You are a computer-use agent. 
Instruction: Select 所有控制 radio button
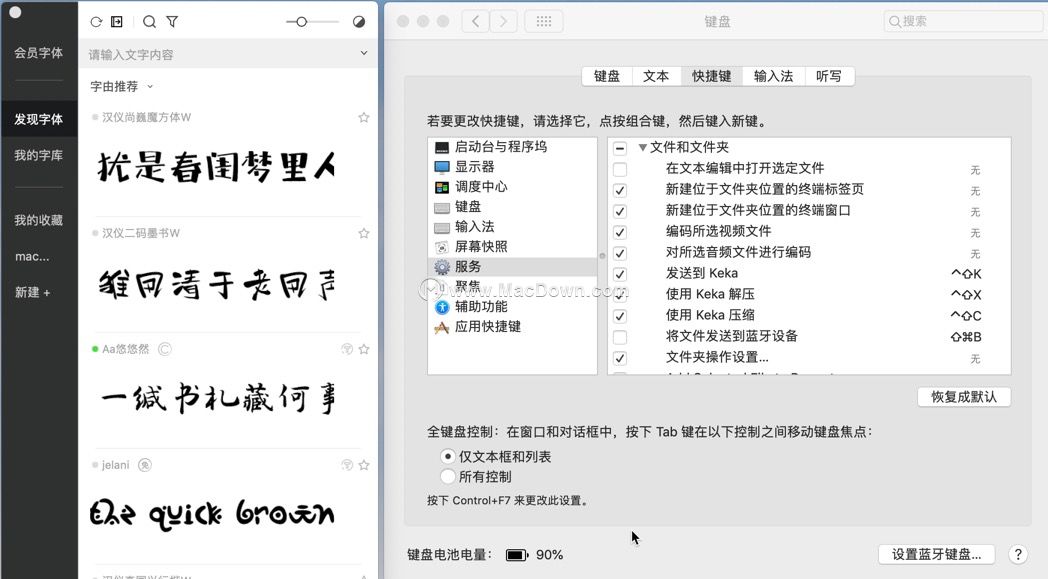[448, 477]
